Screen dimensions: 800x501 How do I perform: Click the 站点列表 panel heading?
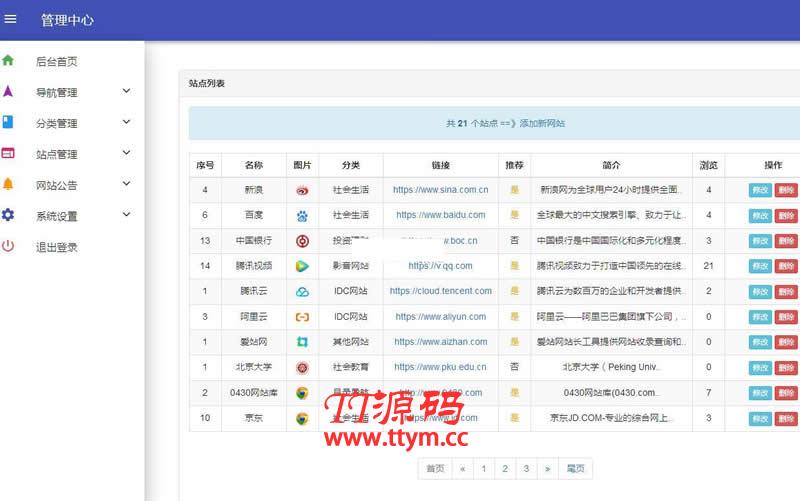tap(207, 83)
